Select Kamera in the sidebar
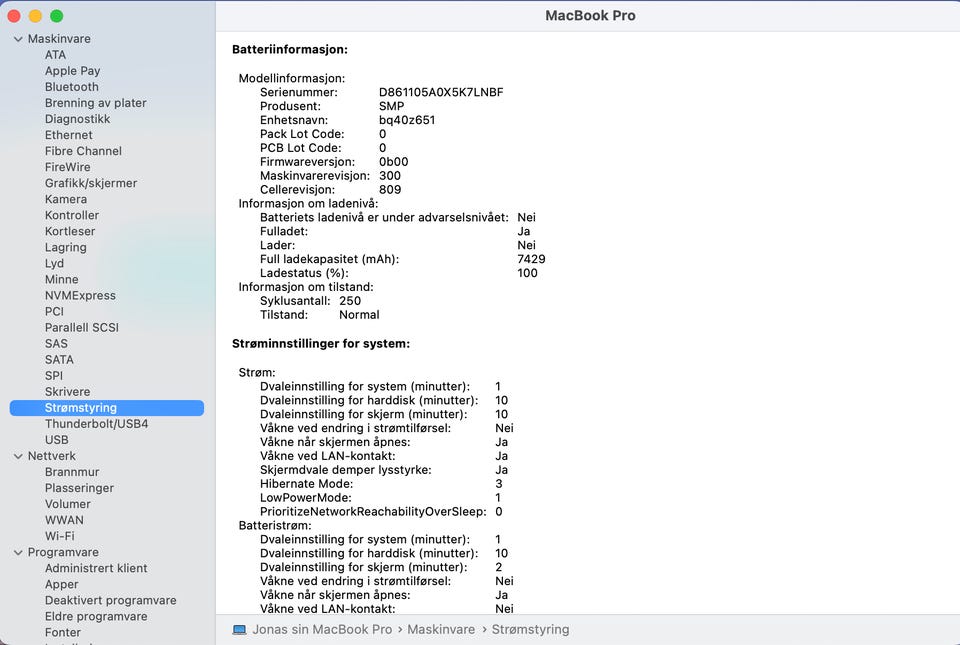Viewport: 960px width, 645px height. 66,199
